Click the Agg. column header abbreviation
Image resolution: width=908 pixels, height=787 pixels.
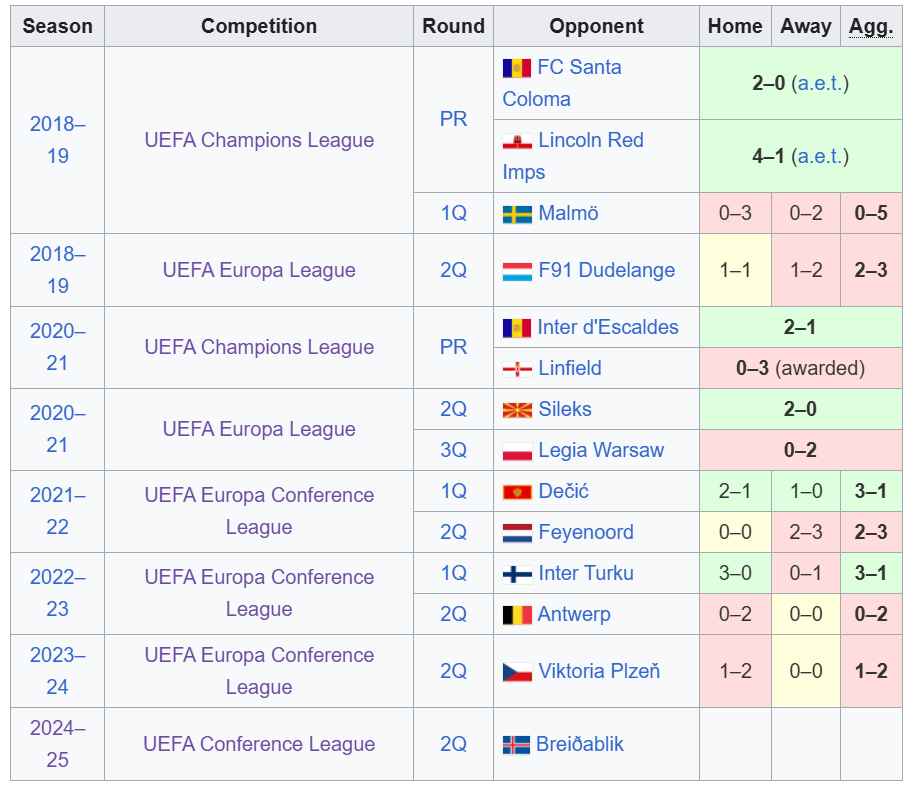tap(870, 27)
